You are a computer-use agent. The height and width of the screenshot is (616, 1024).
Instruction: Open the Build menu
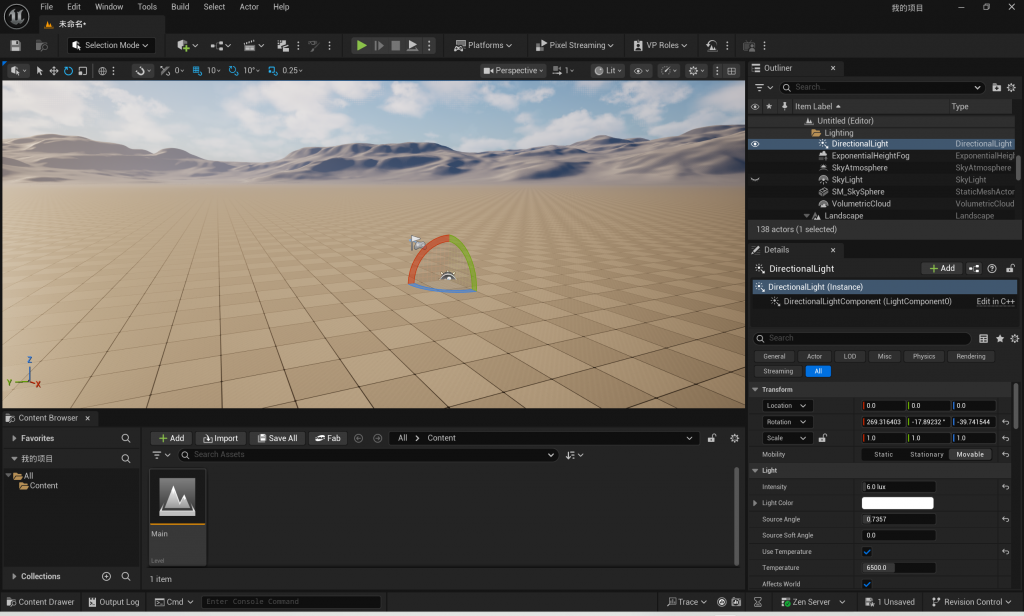click(x=180, y=7)
